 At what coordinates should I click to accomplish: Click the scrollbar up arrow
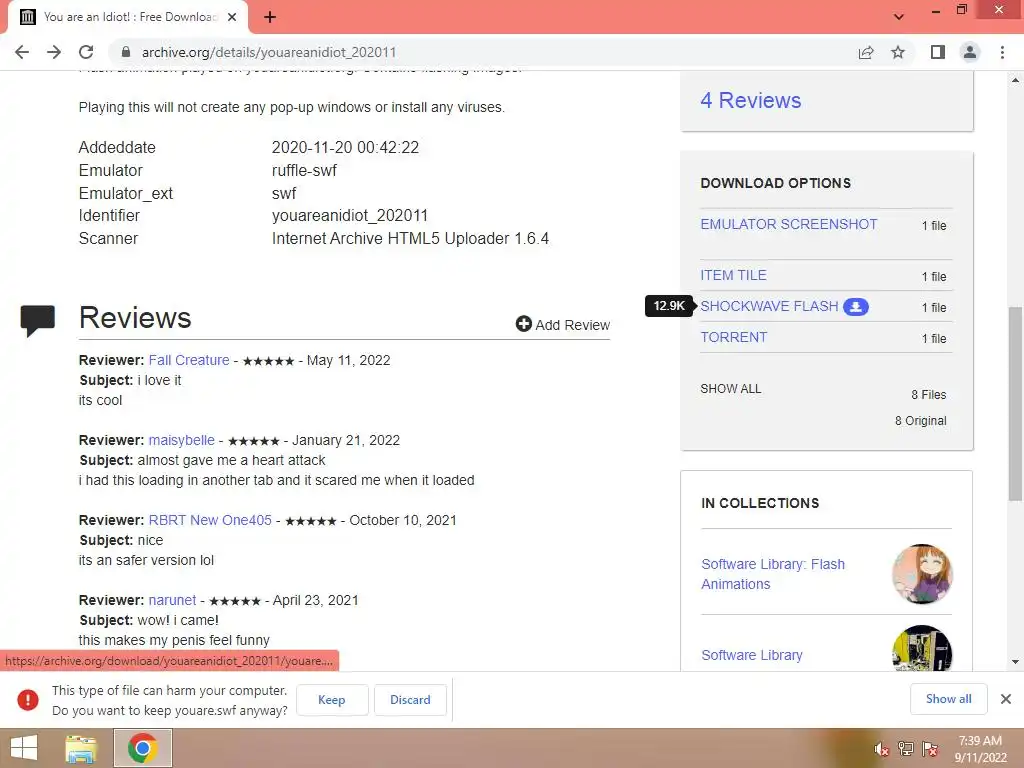pos(1016,80)
